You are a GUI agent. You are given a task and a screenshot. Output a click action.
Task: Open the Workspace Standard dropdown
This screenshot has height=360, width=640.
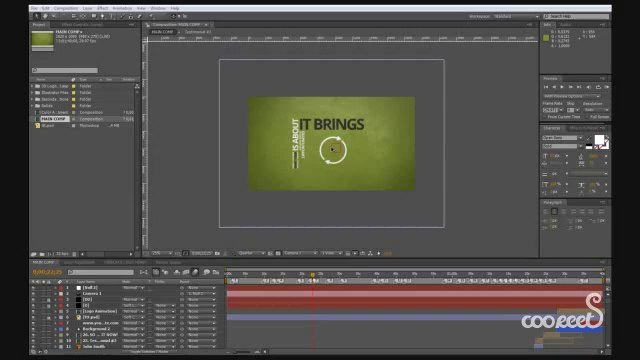(516, 16)
